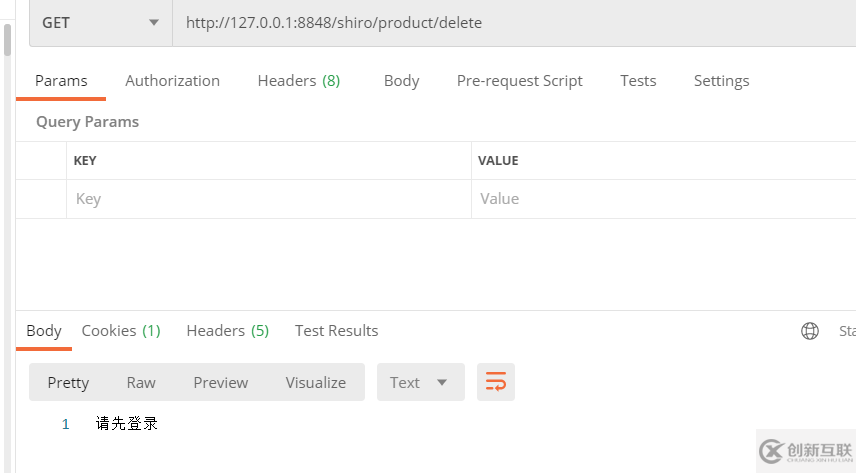Click the globe network icon
The height and width of the screenshot is (473, 856).
tap(810, 331)
